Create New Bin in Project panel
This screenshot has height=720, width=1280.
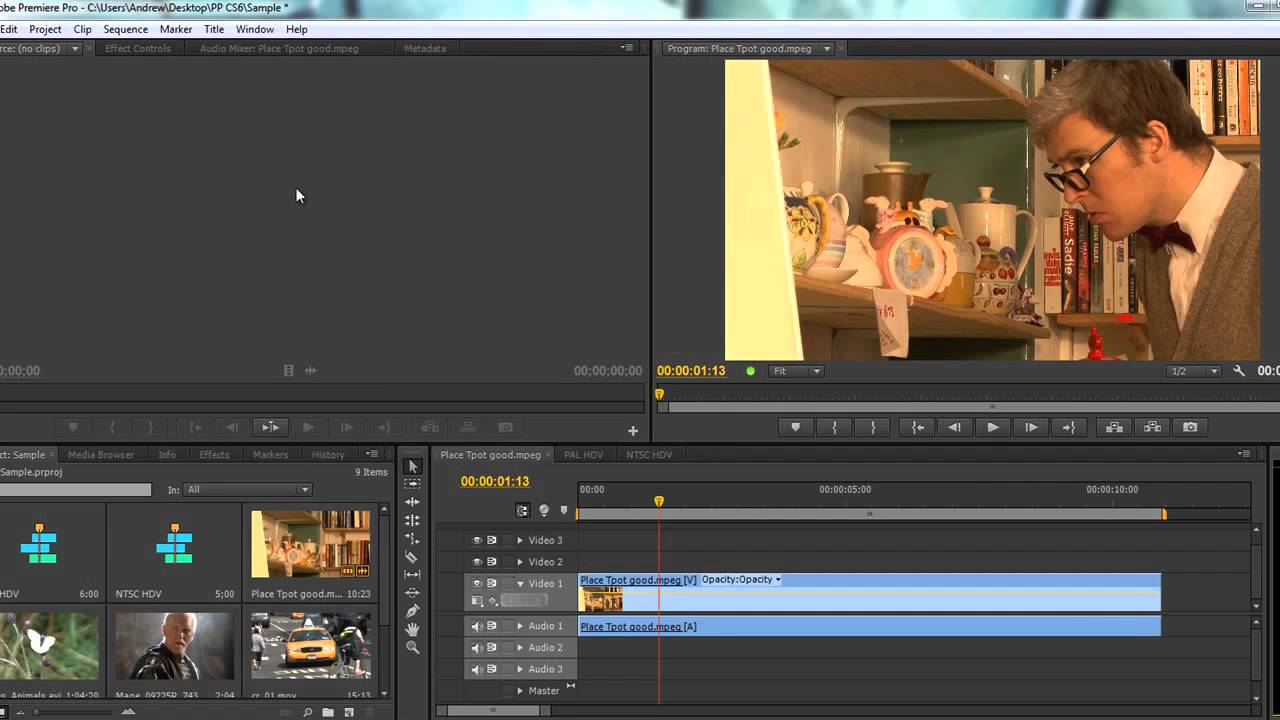[x=328, y=712]
